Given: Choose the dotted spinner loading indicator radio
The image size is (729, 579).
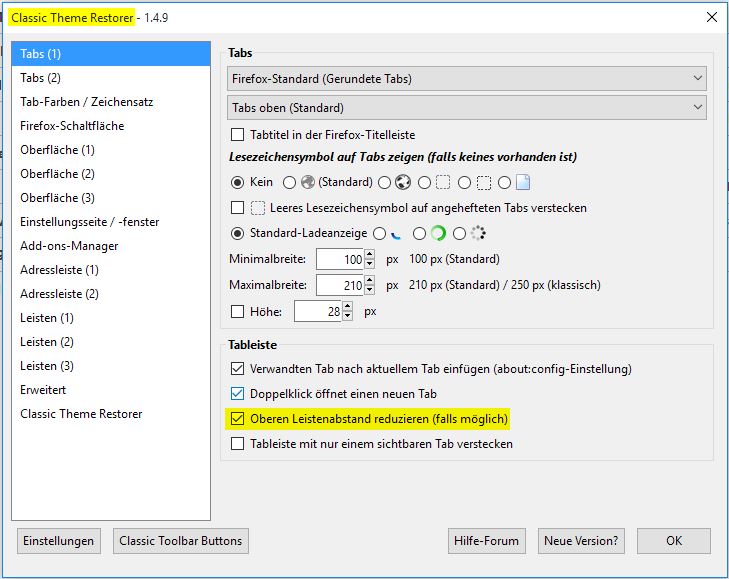Looking at the screenshot, I should coord(459,233).
